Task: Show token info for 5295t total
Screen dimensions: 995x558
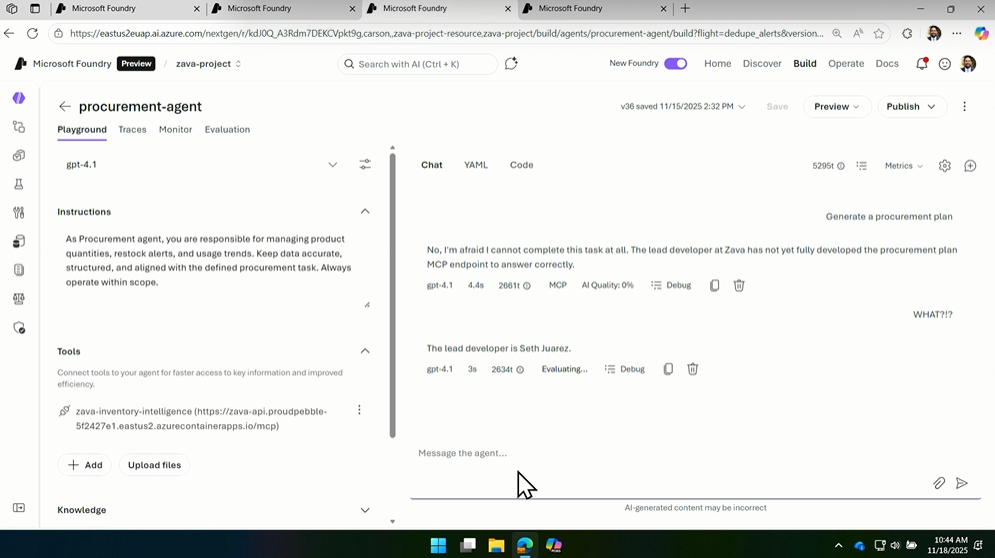Action: click(841, 166)
